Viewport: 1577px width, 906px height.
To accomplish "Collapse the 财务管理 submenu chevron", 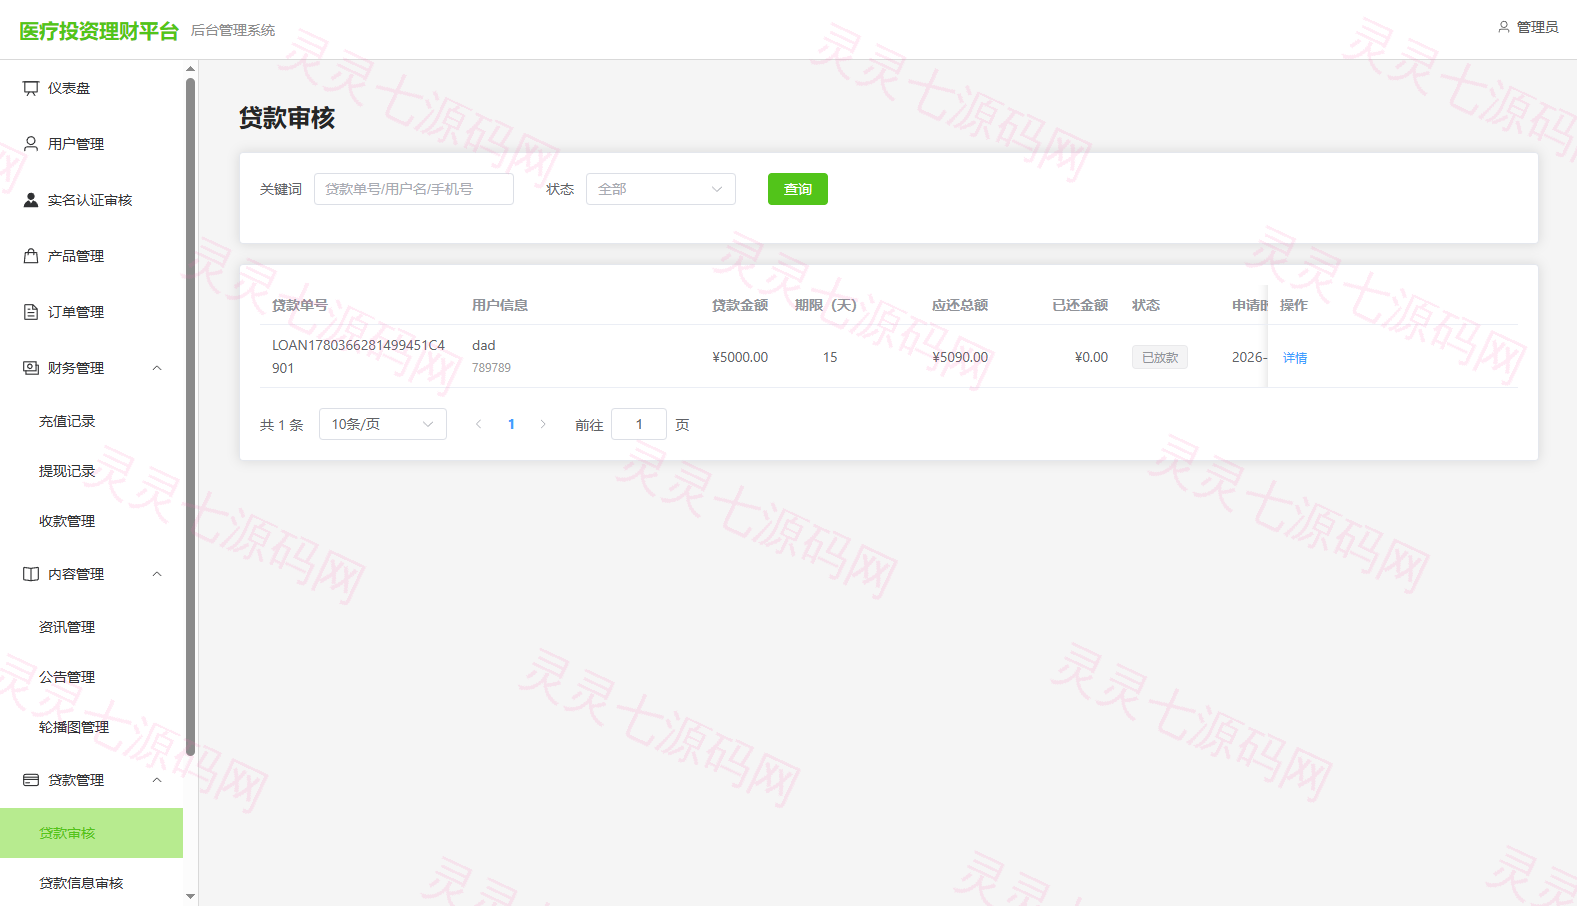I will pos(157,368).
